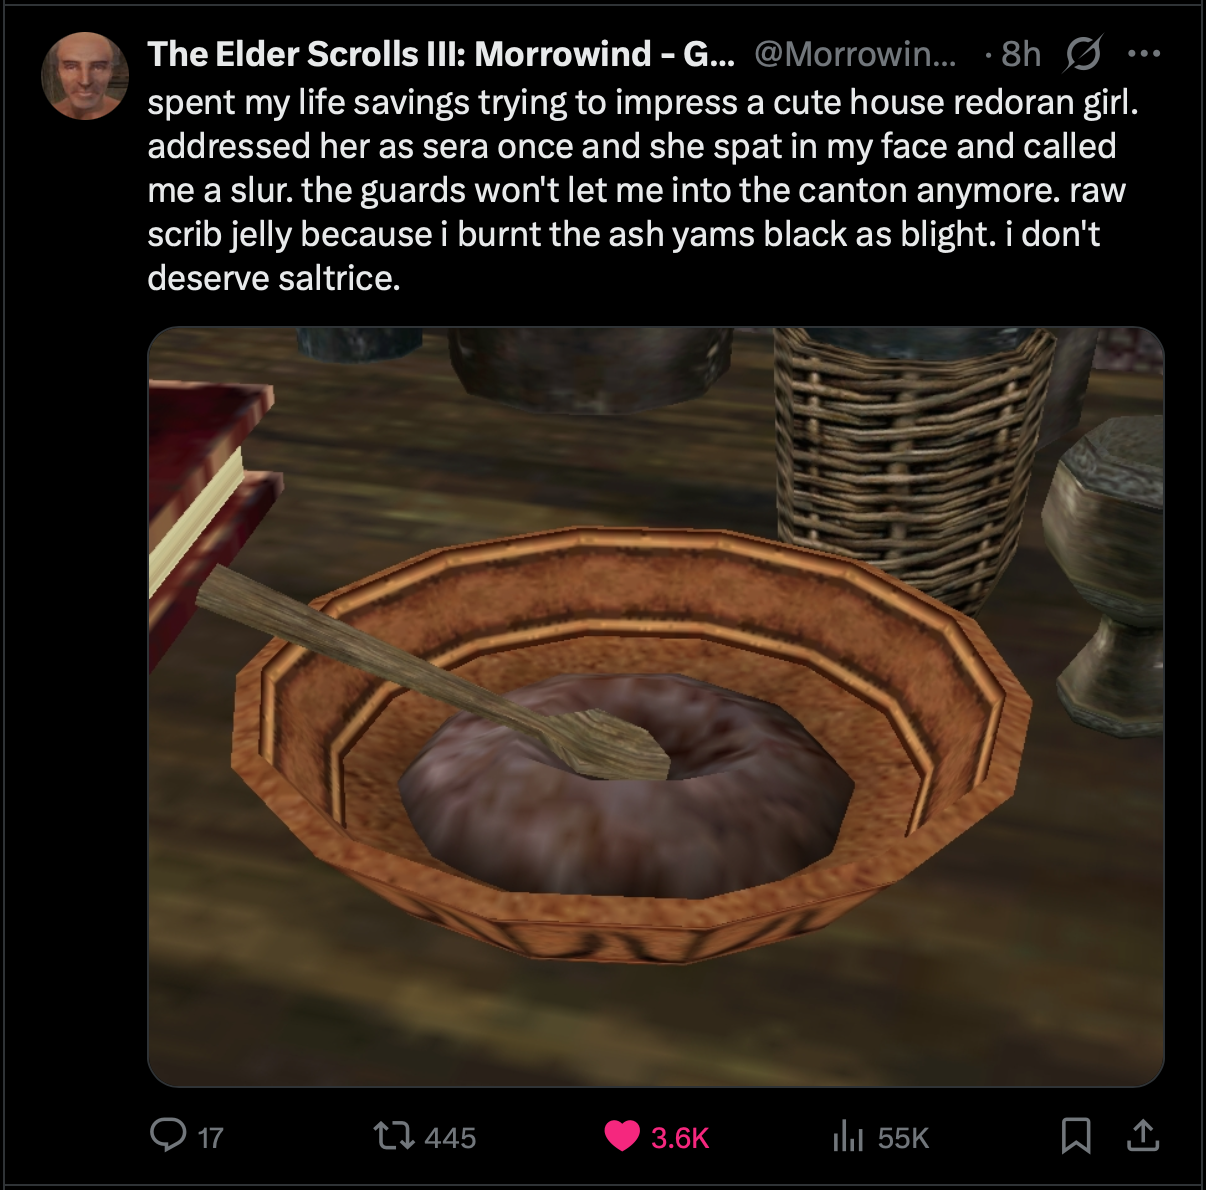1206x1190 pixels.
Task: Open the attached bowl image in full view
Action: [x=656, y=706]
